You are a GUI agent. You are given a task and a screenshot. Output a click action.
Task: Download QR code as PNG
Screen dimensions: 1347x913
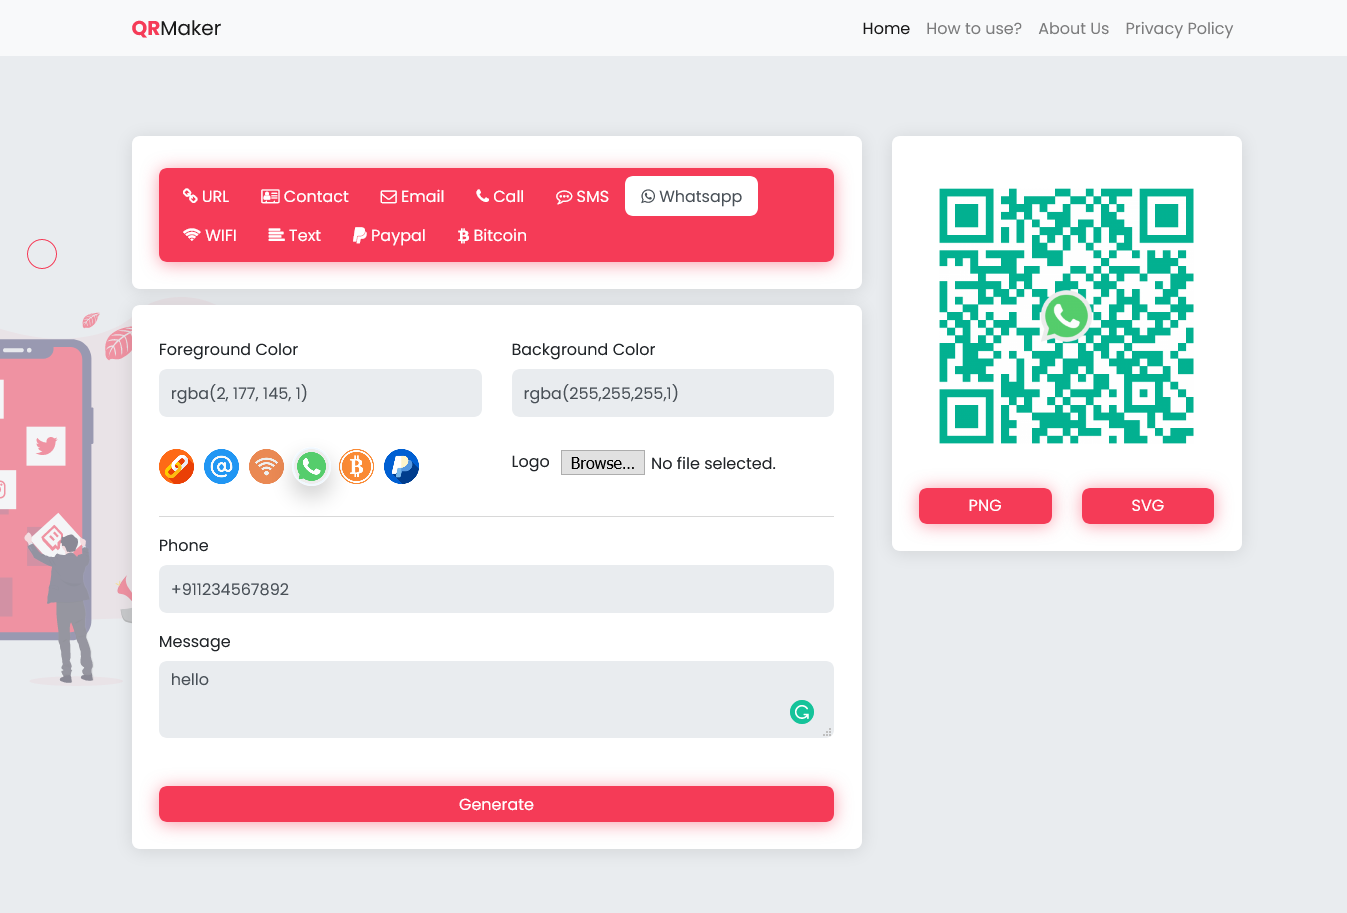(985, 505)
